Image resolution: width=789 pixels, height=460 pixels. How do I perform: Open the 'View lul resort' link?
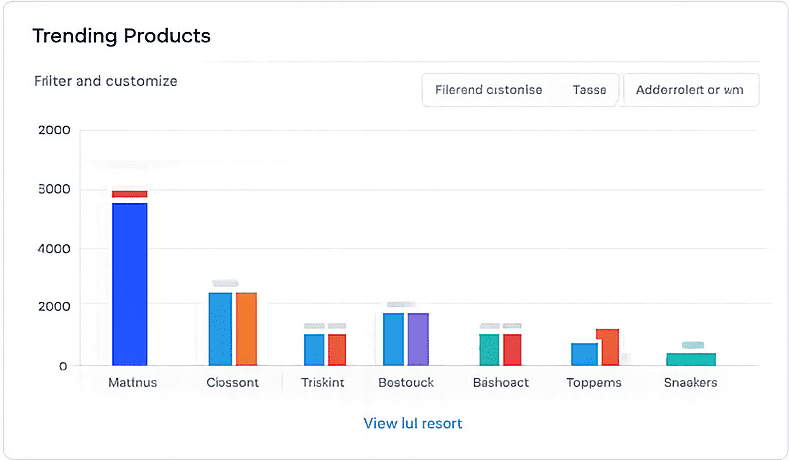[413, 423]
